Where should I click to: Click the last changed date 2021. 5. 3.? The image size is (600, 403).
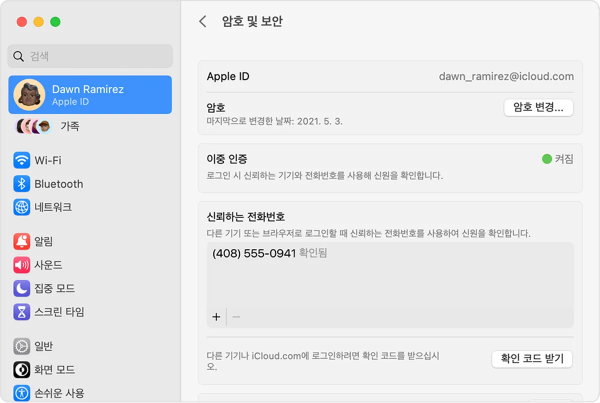(x=320, y=122)
